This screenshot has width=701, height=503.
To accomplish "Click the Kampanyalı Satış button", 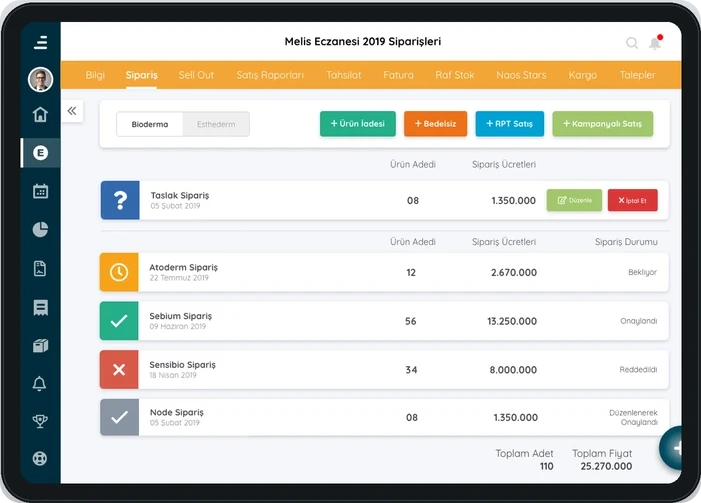I will click(603, 124).
